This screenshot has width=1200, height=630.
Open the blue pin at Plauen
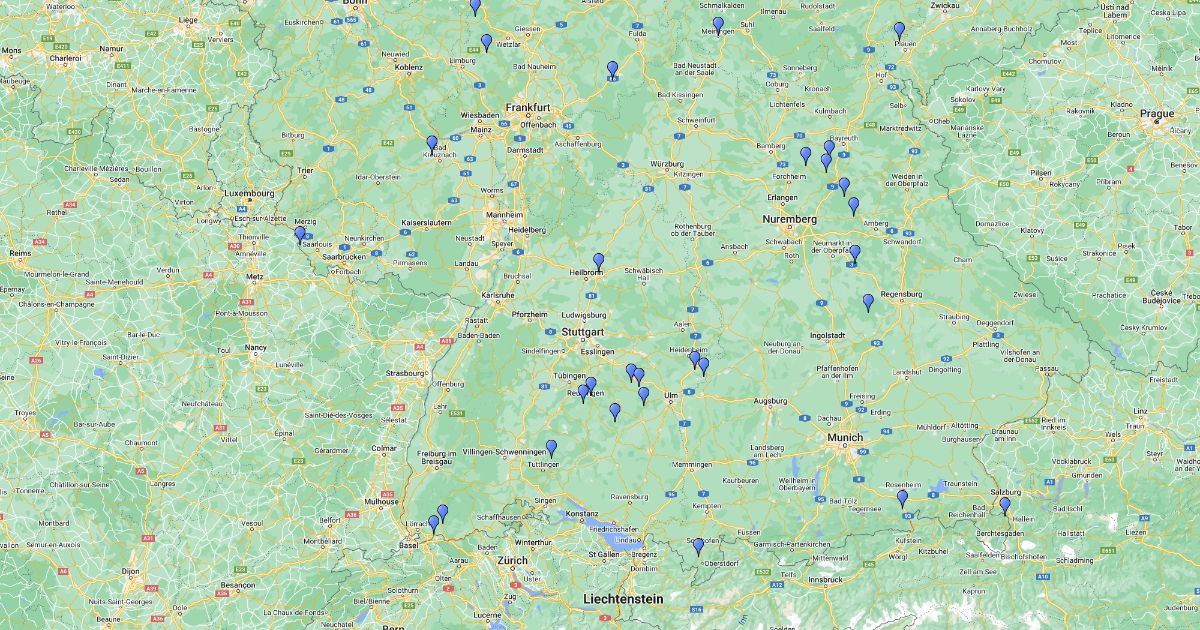pyautogui.click(x=899, y=30)
